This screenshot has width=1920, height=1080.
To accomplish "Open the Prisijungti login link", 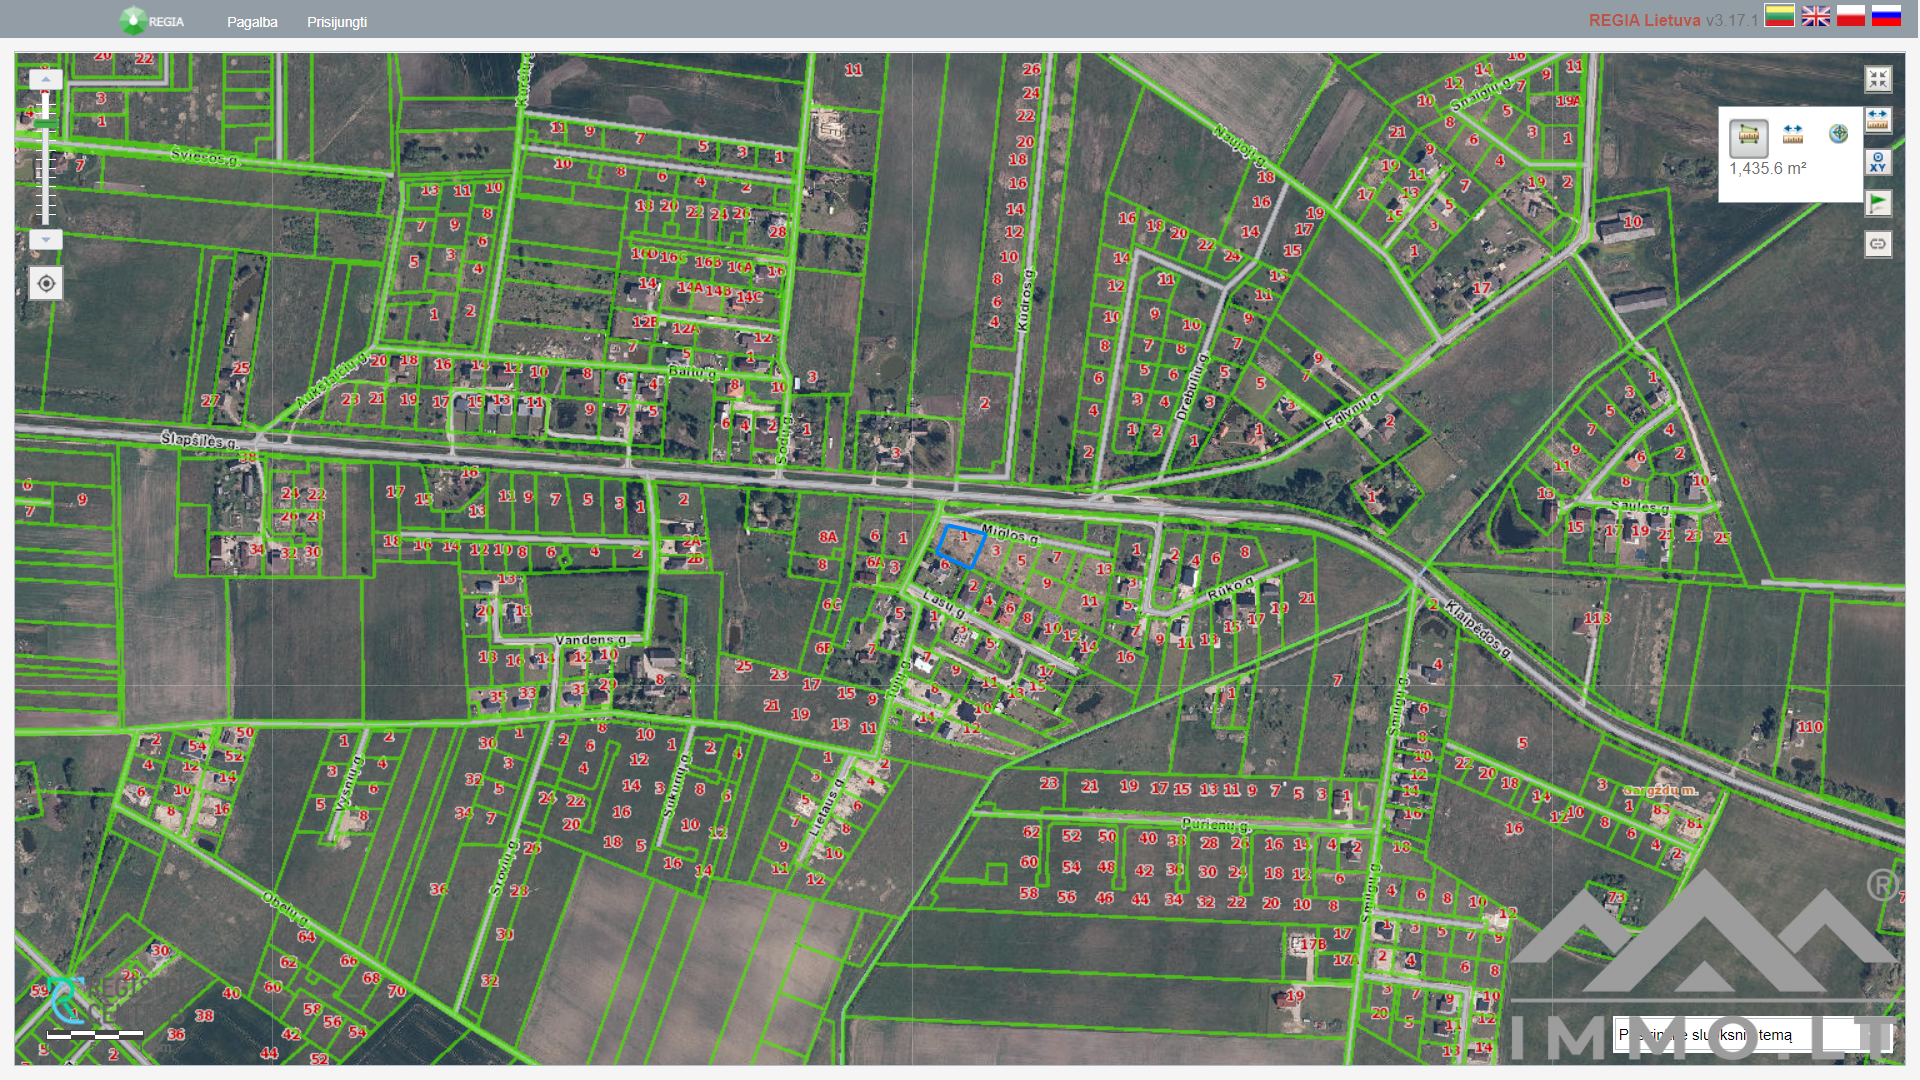I will point(337,22).
